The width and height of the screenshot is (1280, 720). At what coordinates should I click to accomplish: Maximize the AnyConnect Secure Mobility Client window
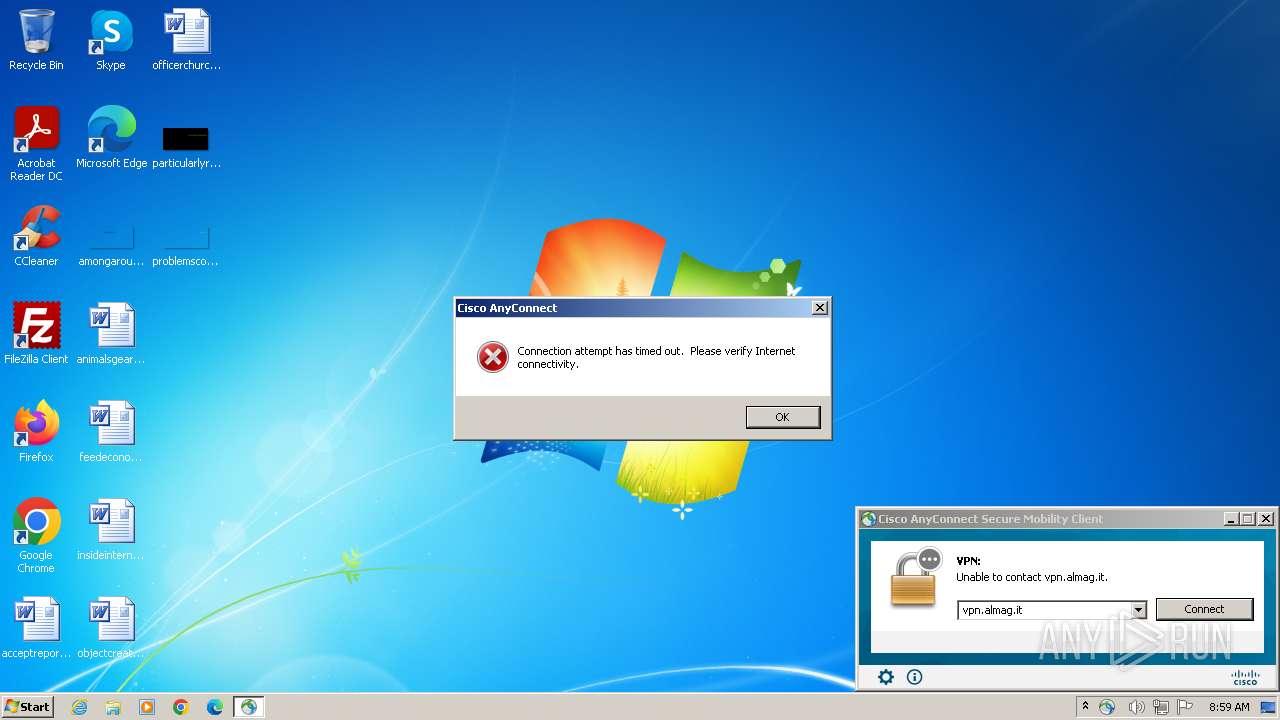(x=1247, y=519)
